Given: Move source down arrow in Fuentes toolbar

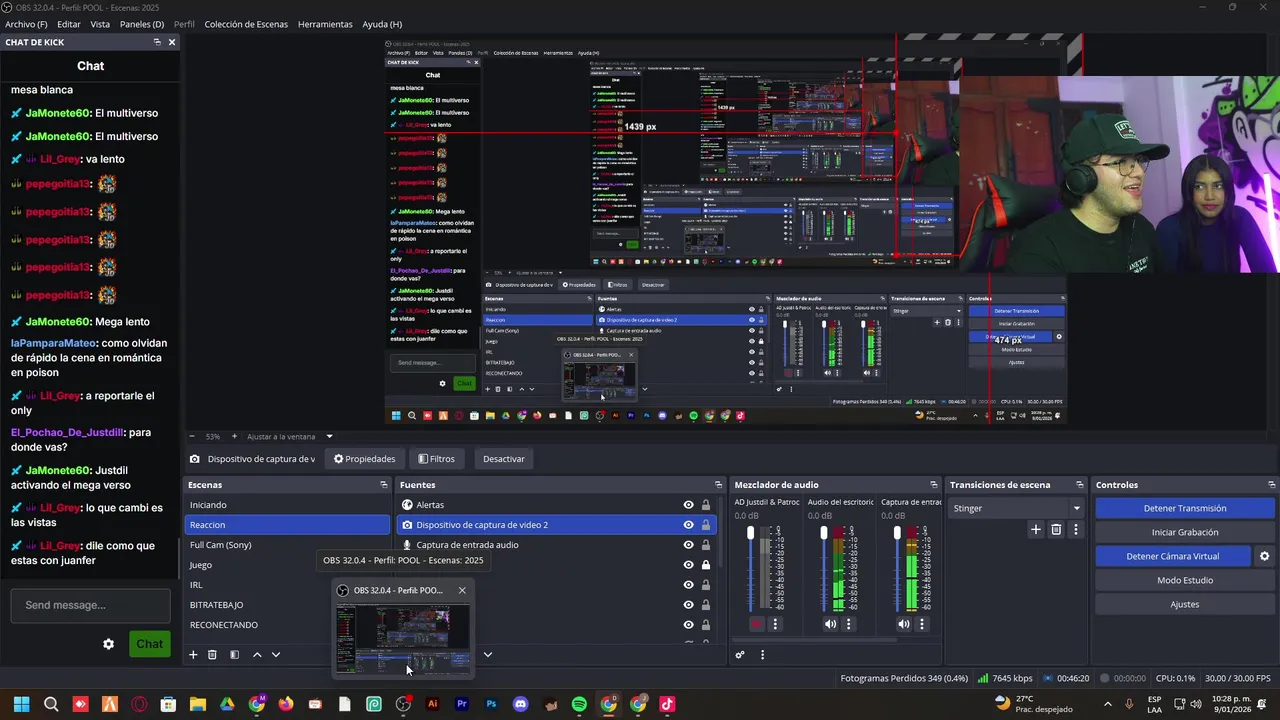Looking at the screenshot, I should [x=488, y=655].
